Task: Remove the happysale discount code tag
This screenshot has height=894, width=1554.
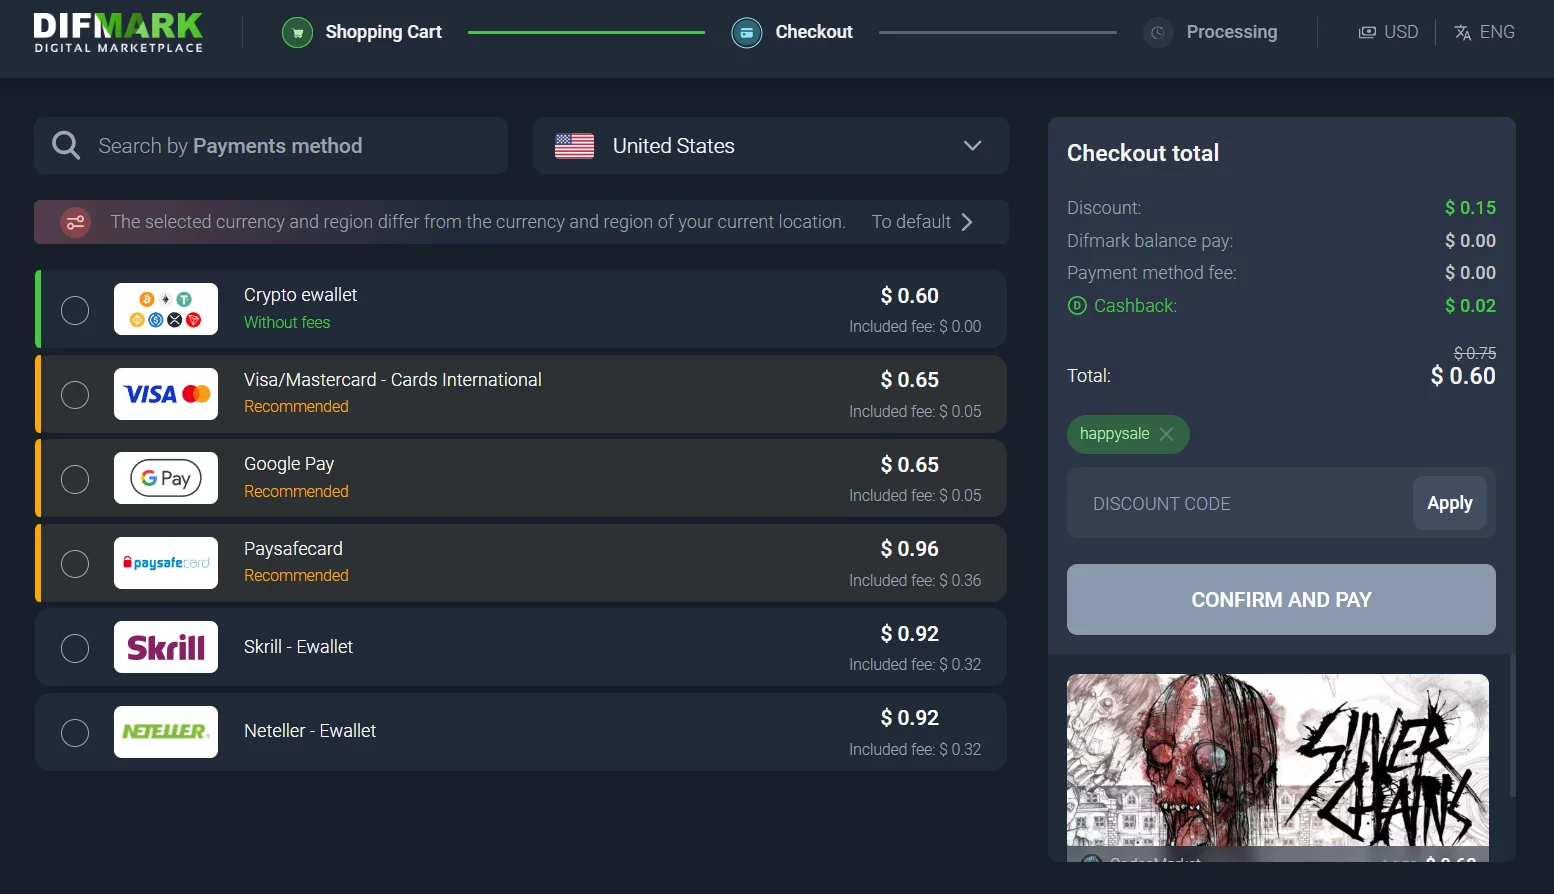Action: pyautogui.click(x=1166, y=434)
